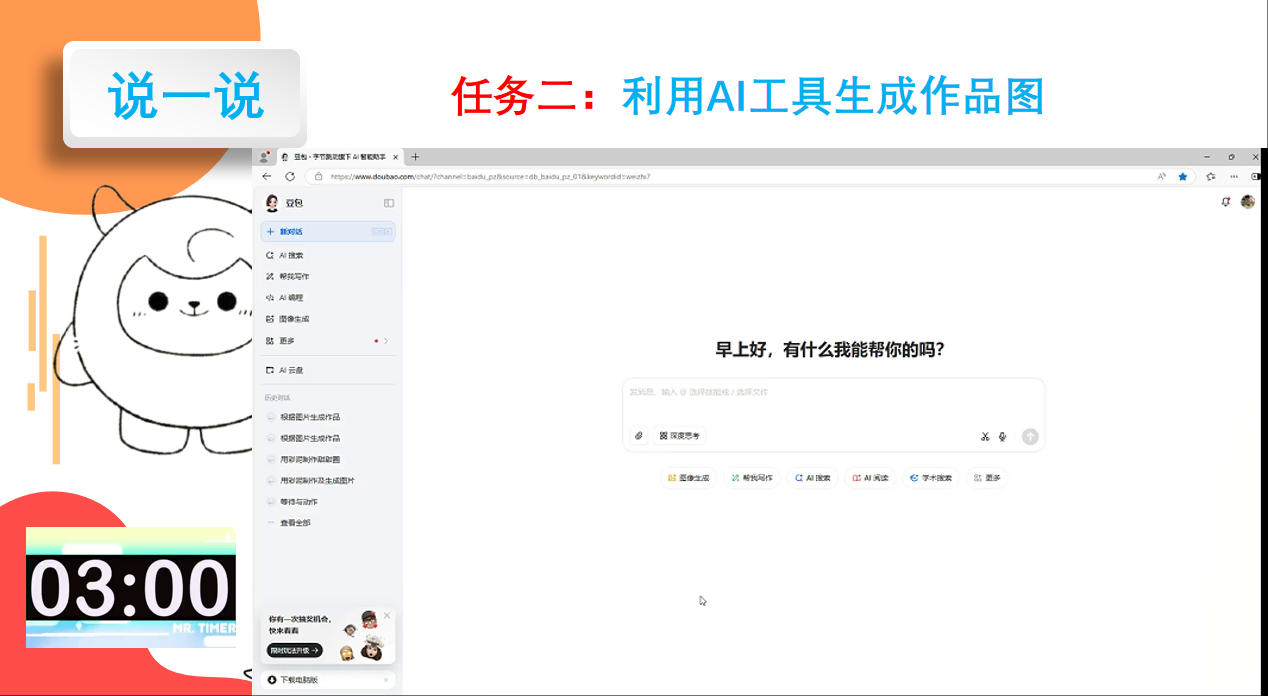
Task: Select AI 搜索 in the sidebar
Action: [x=291, y=255]
